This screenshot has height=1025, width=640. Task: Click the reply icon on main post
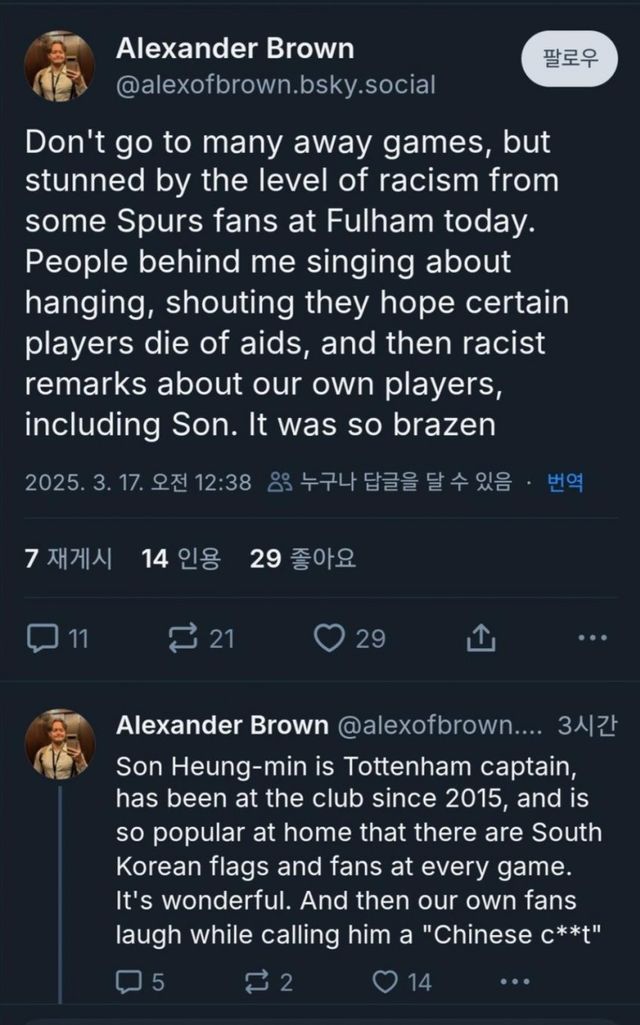pyautogui.click(x=42, y=637)
